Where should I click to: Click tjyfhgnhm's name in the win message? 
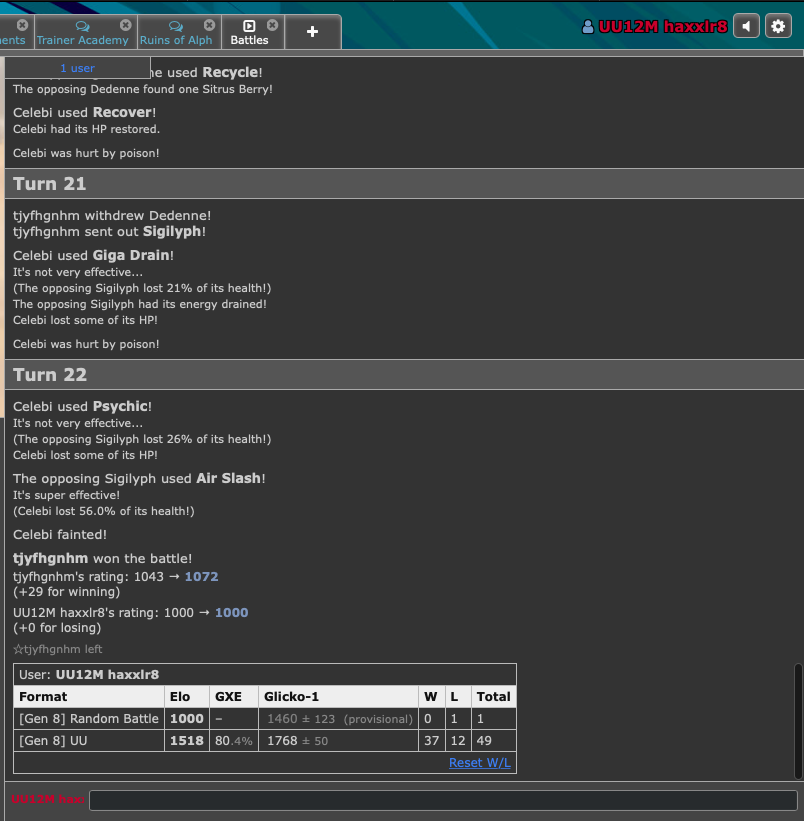pos(50,559)
